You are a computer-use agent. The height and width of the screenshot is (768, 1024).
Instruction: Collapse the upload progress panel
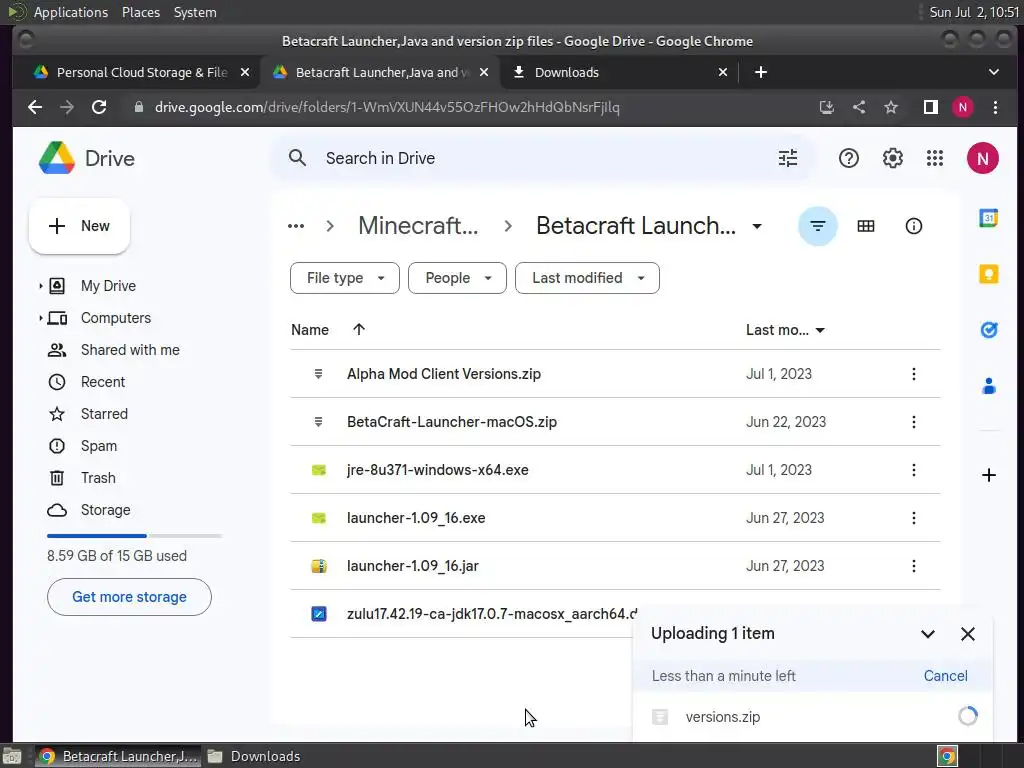pyautogui.click(x=927, y=634)
